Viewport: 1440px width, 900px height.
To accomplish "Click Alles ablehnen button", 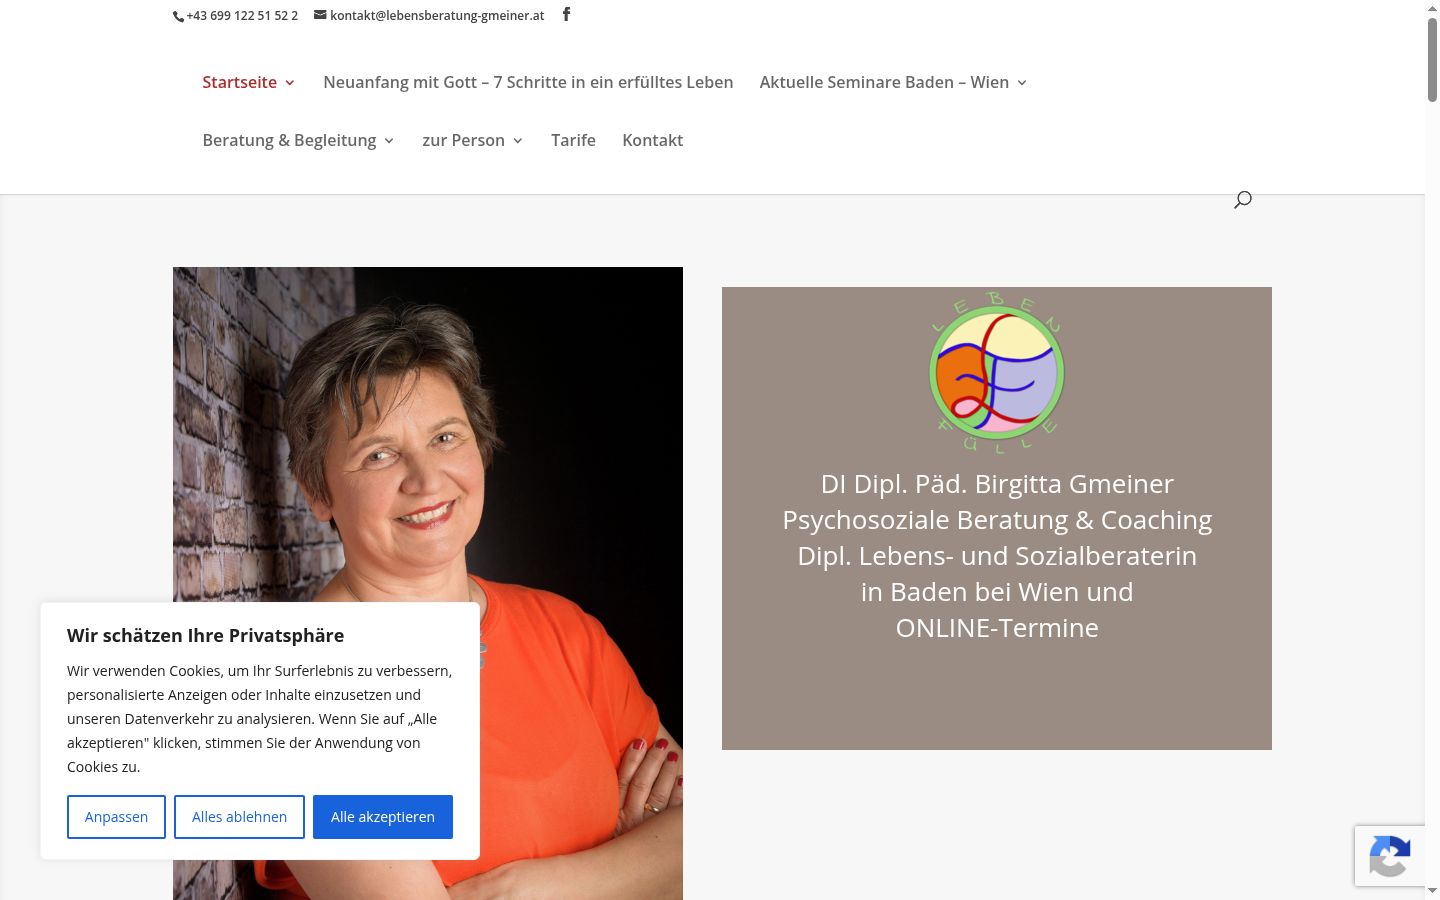I will [x=239, y=817].
